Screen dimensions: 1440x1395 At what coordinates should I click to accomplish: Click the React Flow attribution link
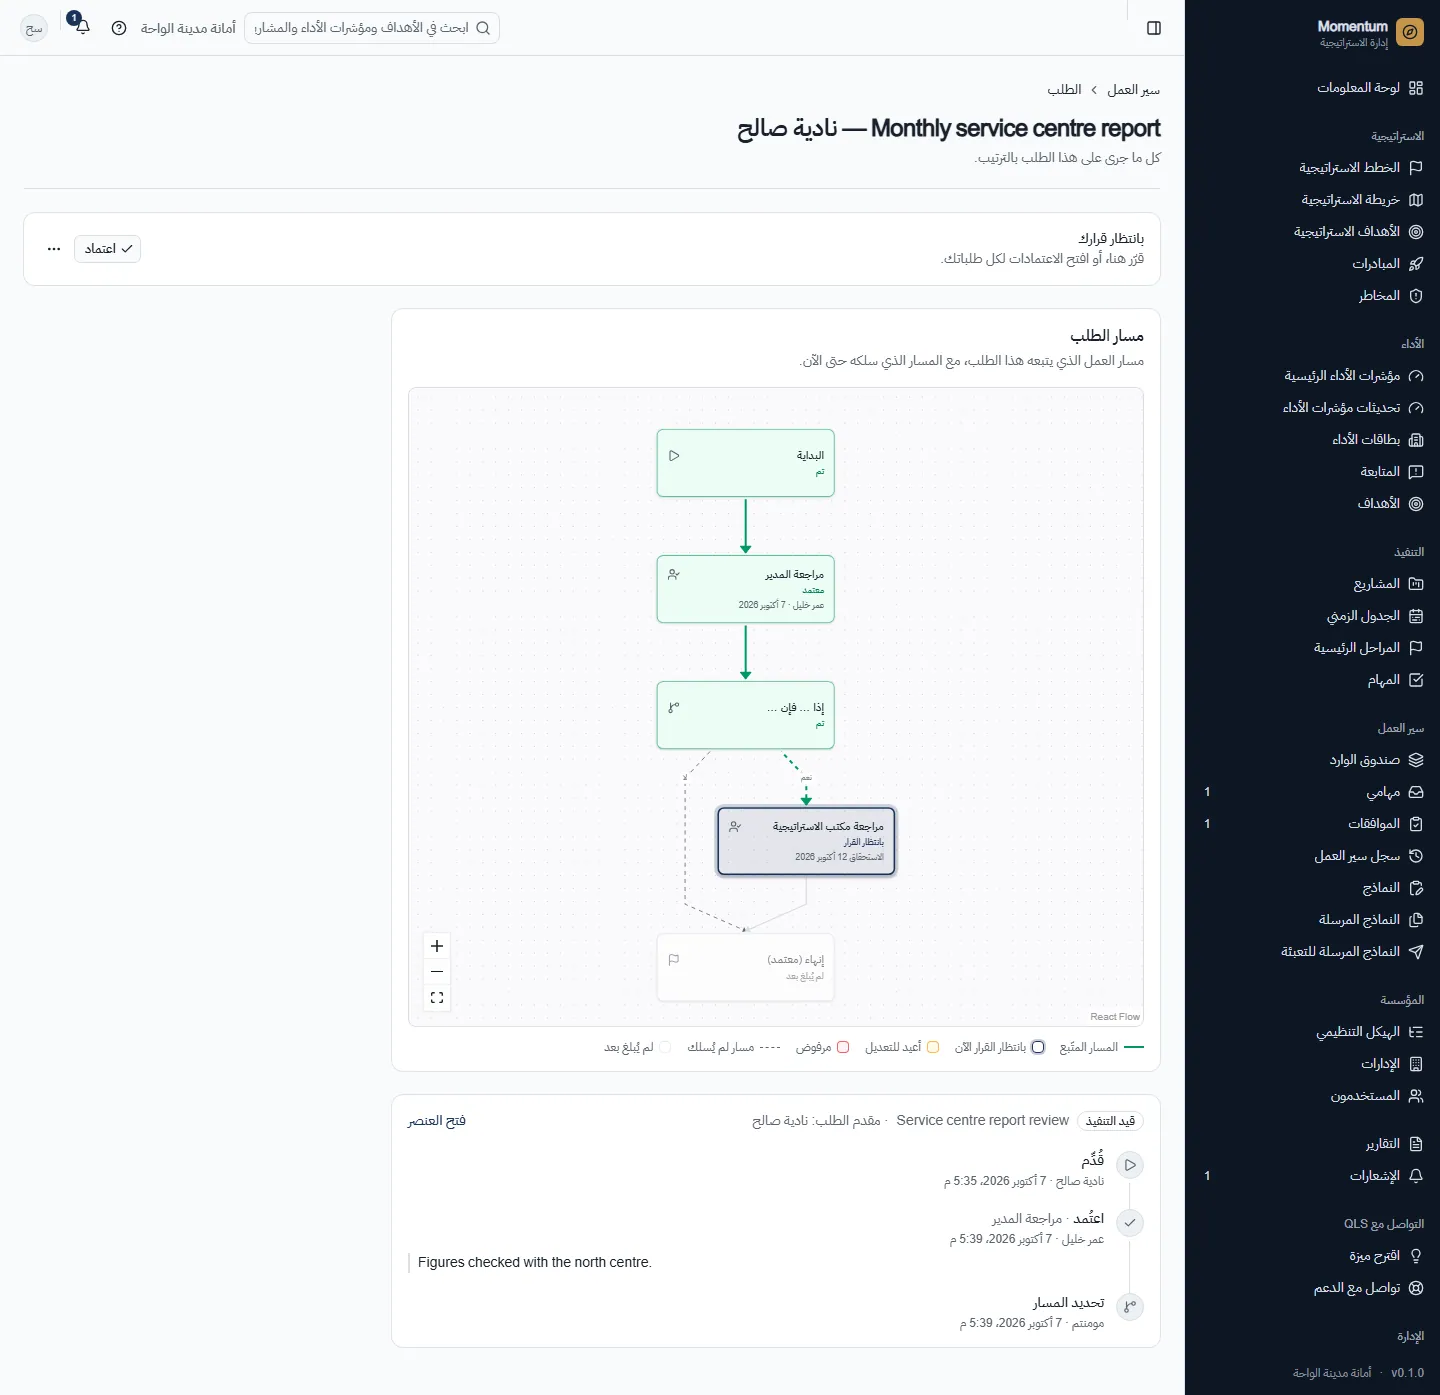(1115, 1017)
